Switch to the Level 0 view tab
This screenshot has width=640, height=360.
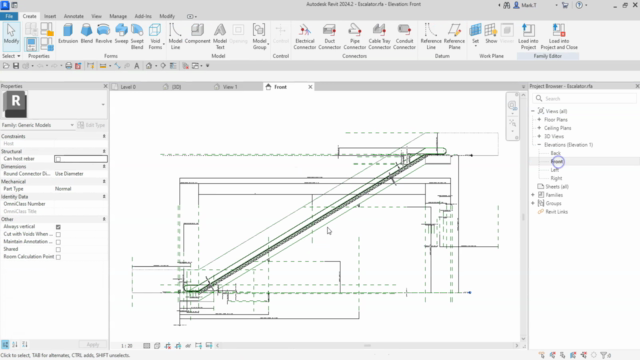tap(128, 87)
